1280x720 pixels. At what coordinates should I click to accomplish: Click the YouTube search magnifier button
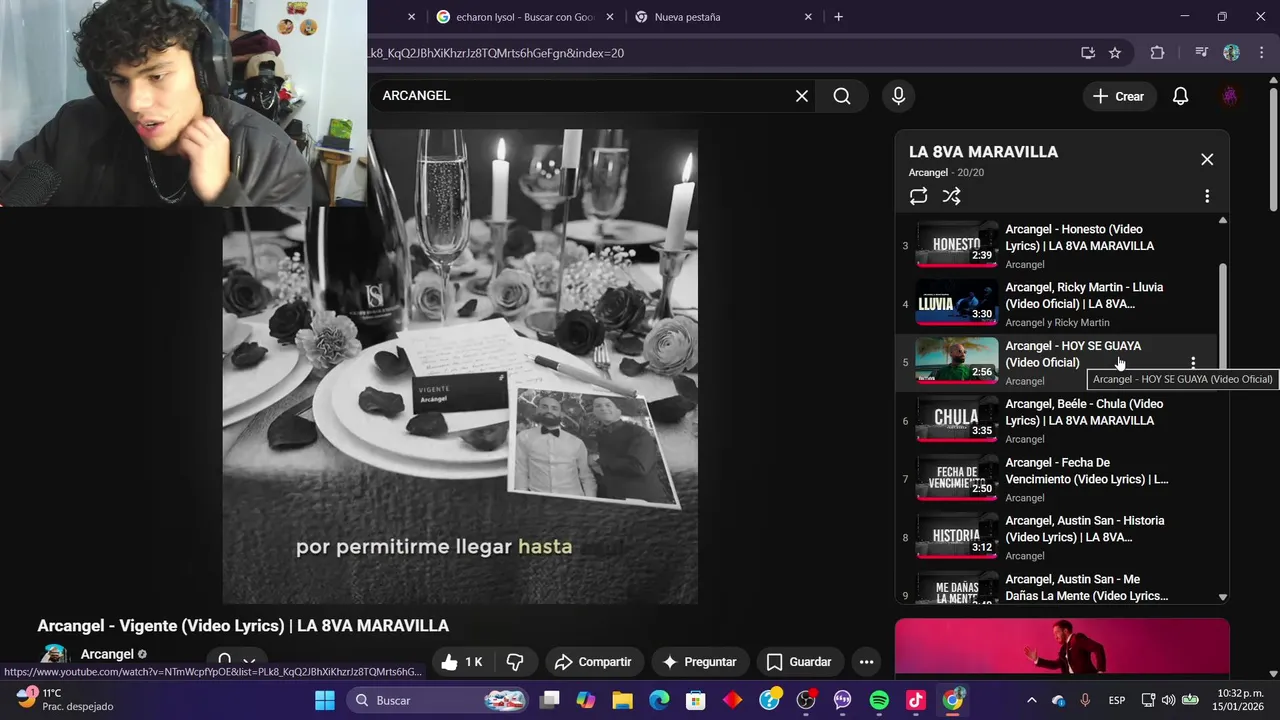coord(842,96)
